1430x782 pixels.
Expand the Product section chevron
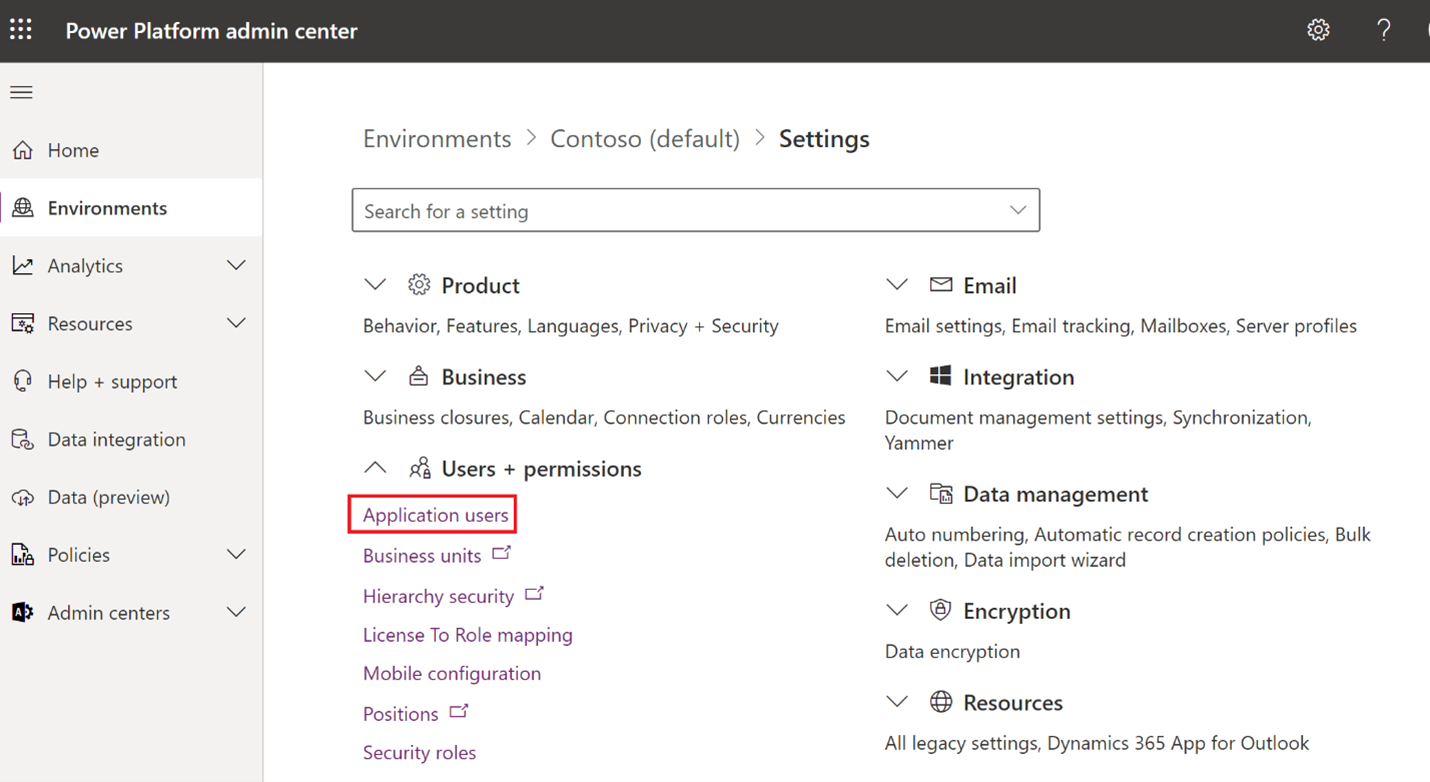[x=375, y=285]
